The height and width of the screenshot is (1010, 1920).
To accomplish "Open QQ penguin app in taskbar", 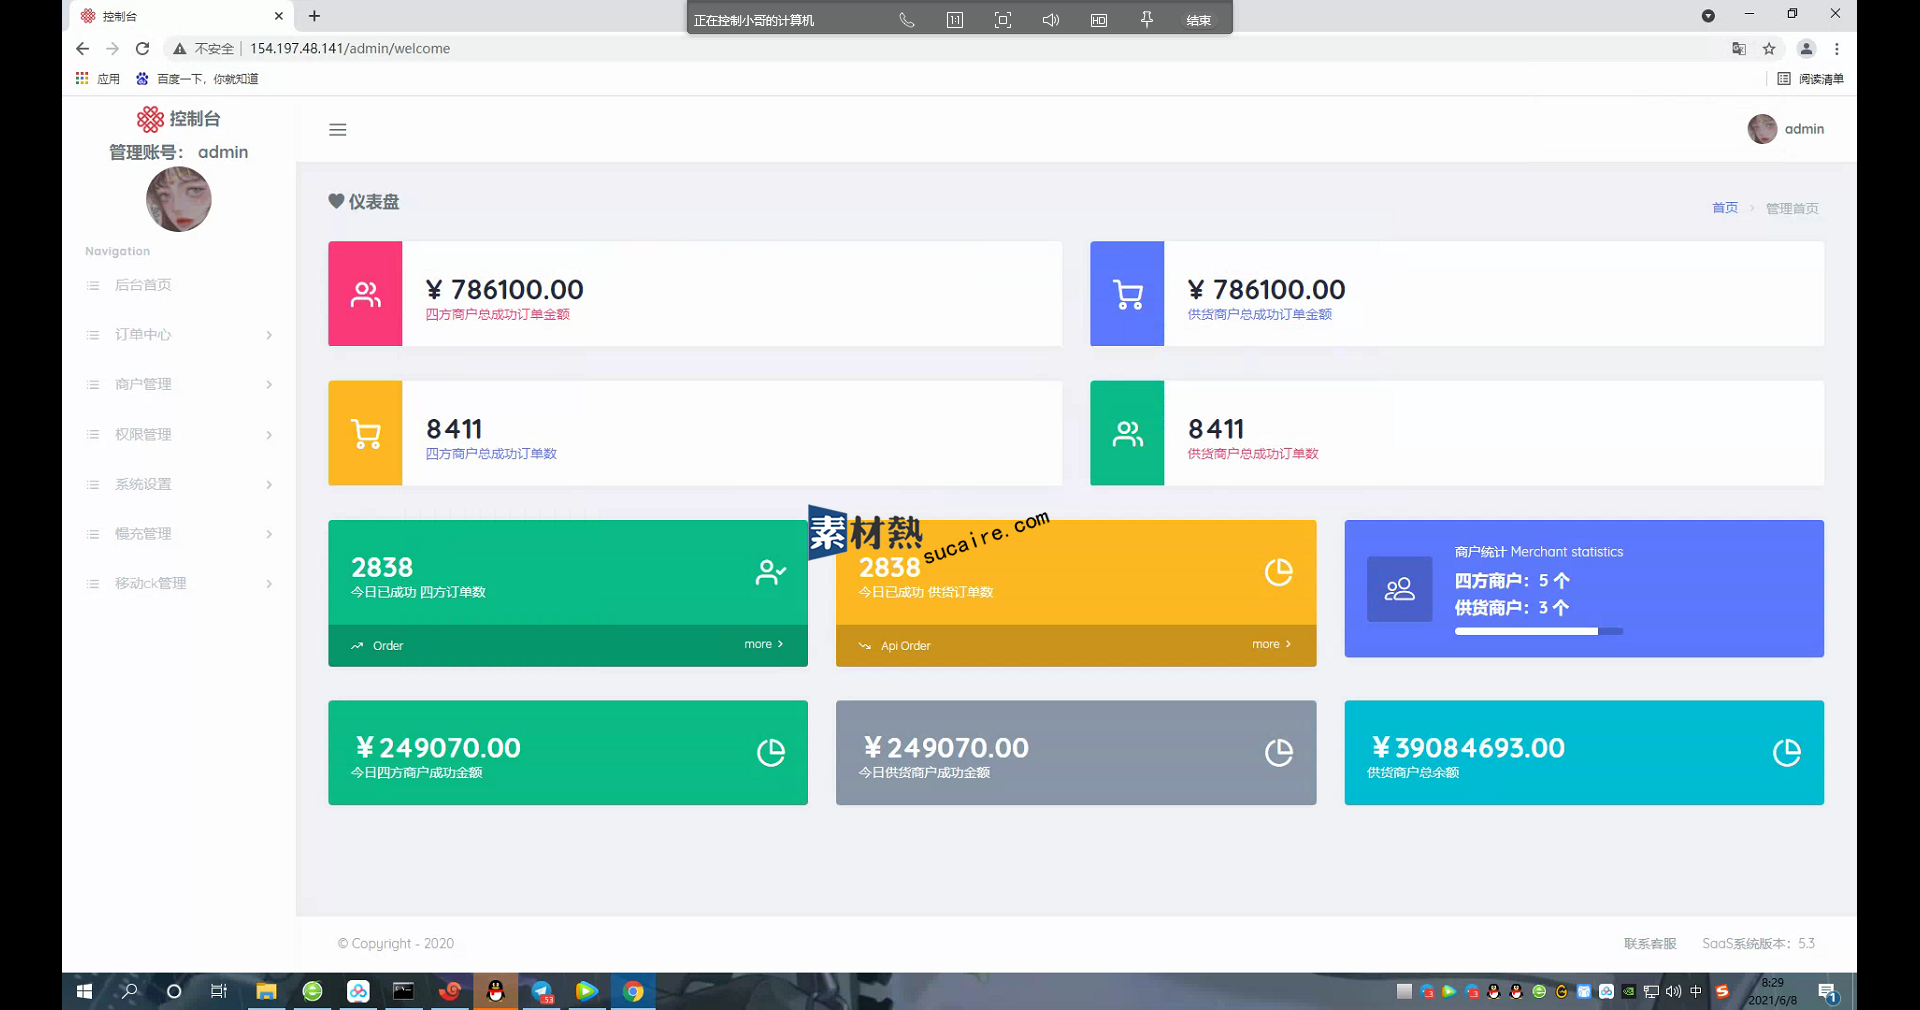I will pyautogui.click(x=495, y=991).
